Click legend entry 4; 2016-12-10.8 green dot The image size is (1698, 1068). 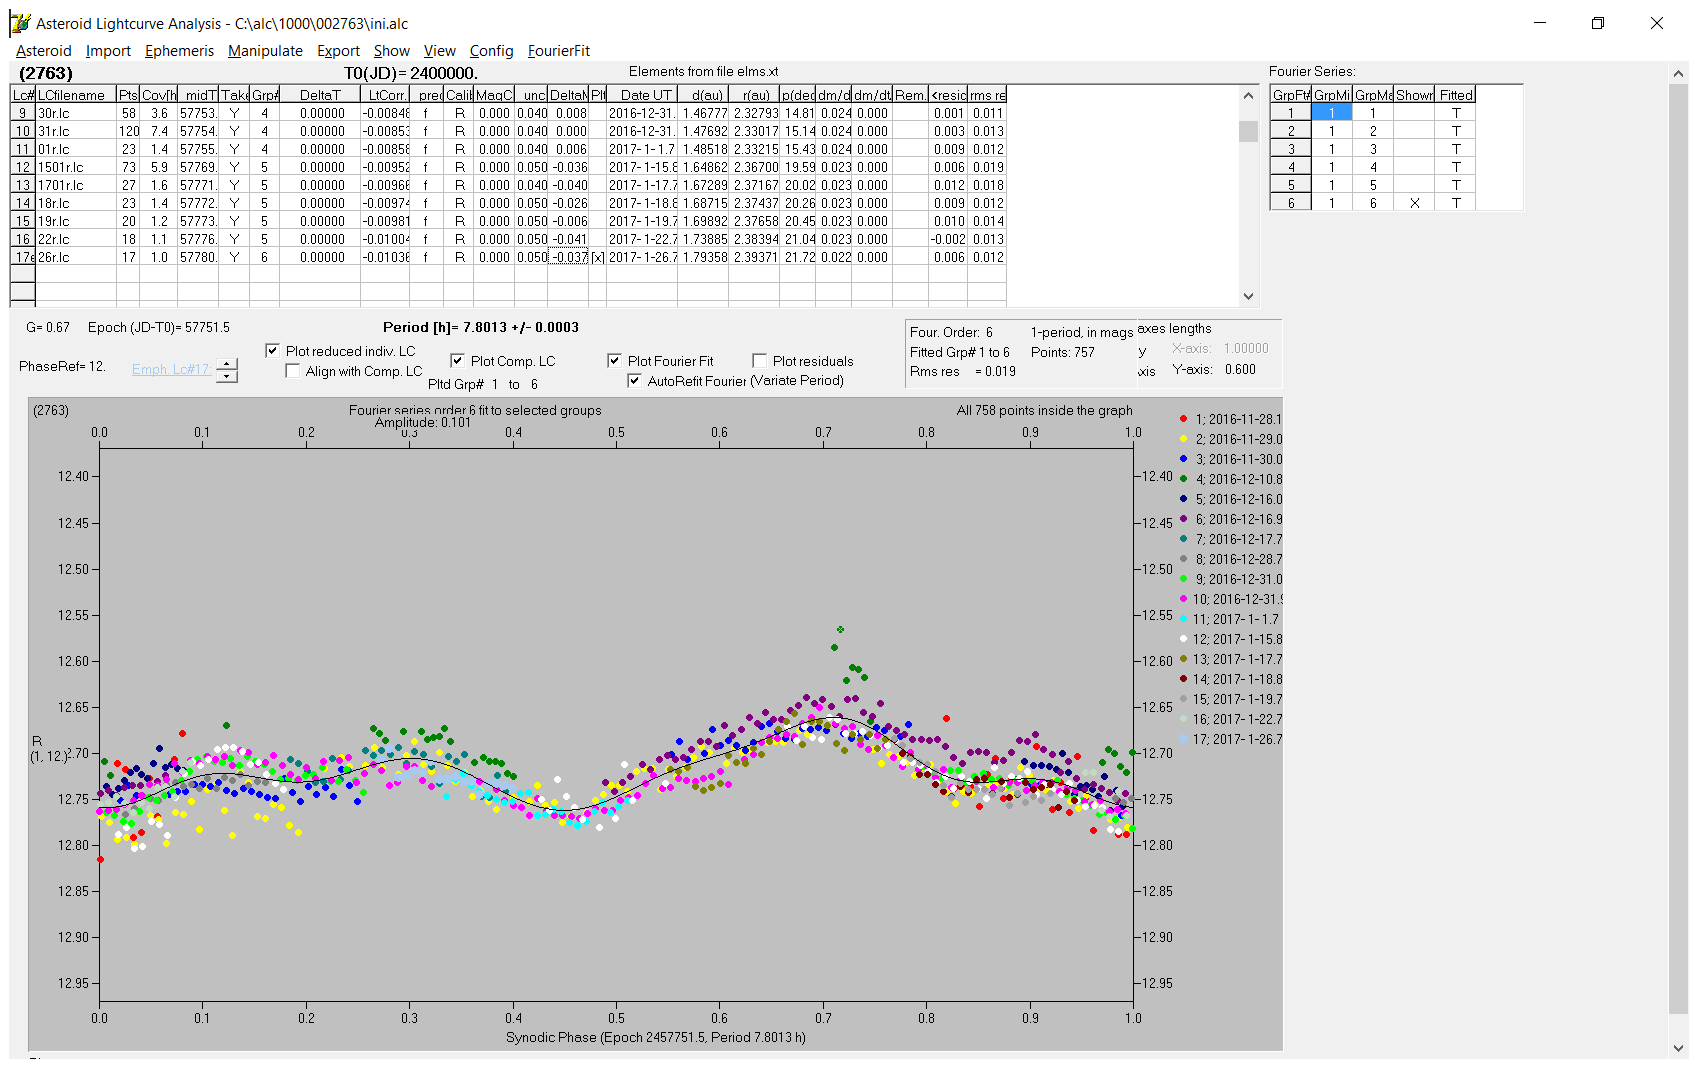click(1184, 479)
